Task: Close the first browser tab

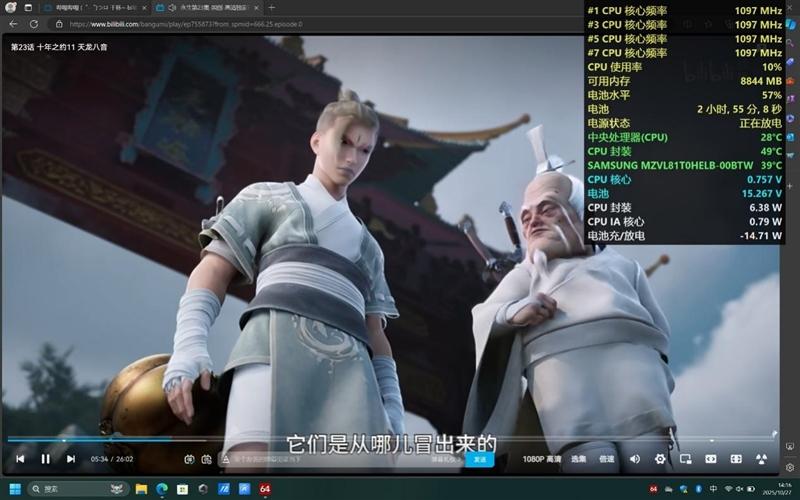Action: 144,8
